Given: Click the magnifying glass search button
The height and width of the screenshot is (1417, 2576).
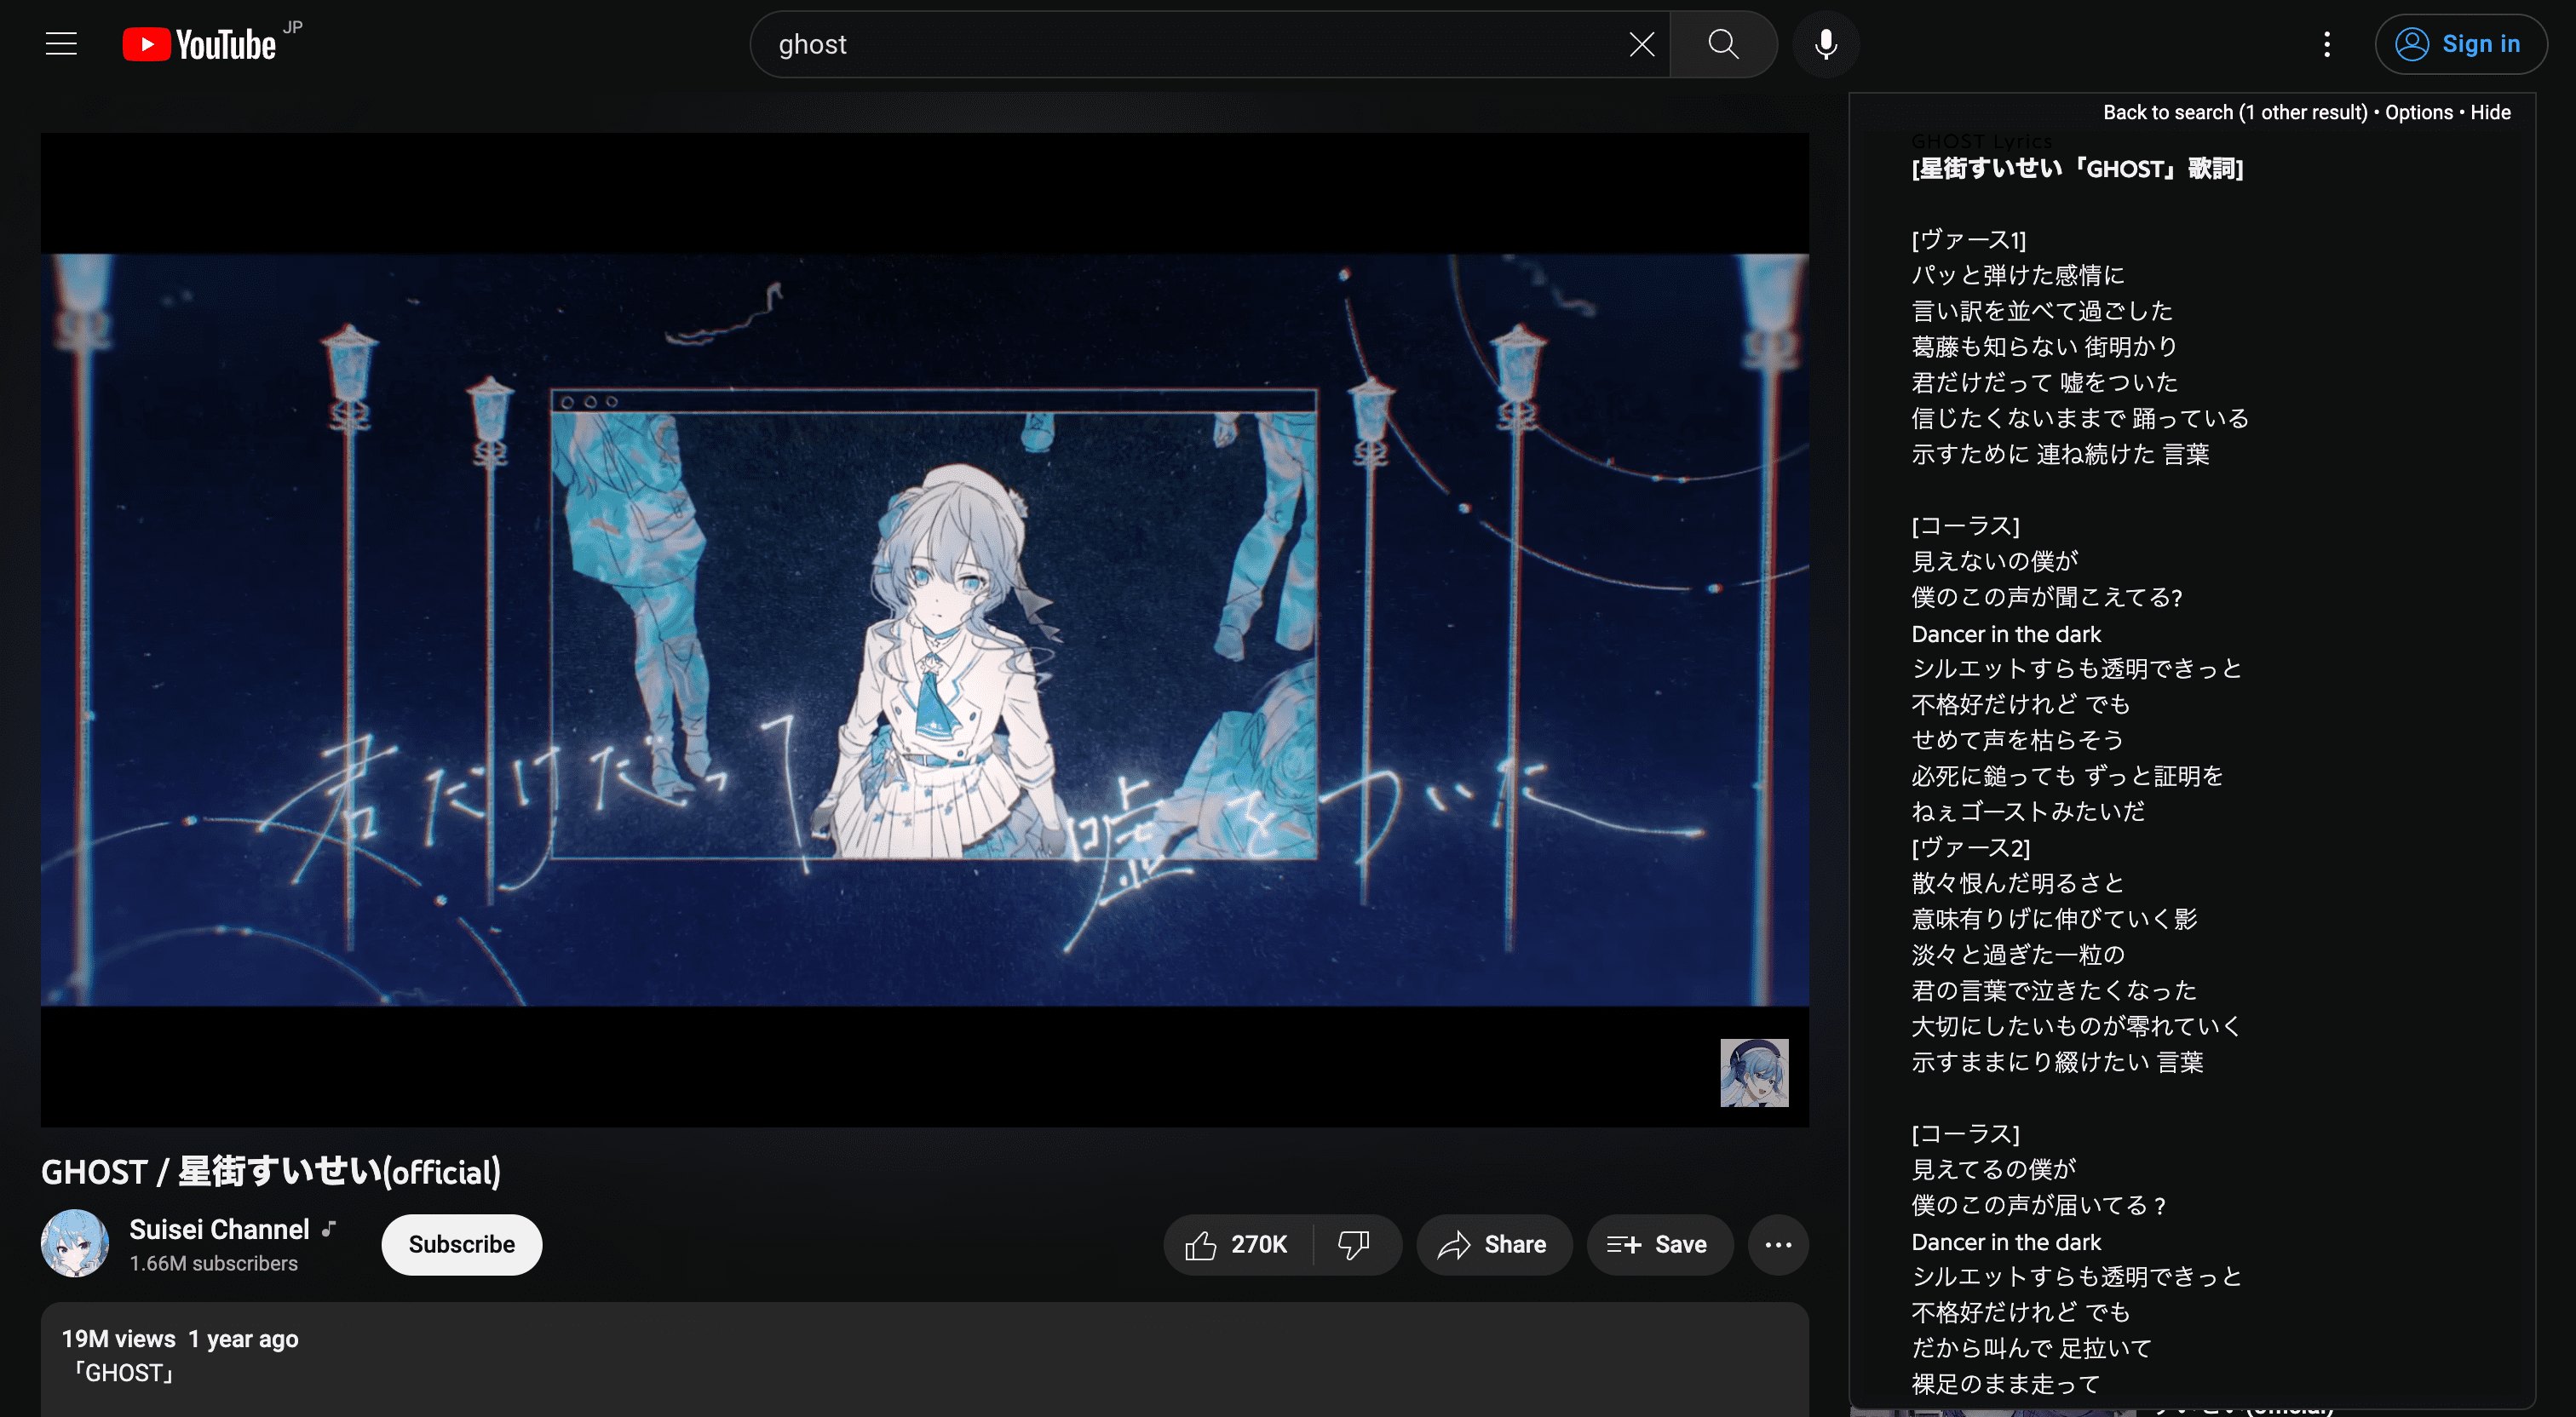Looking at the screenshot, I should pos(1722,44).
